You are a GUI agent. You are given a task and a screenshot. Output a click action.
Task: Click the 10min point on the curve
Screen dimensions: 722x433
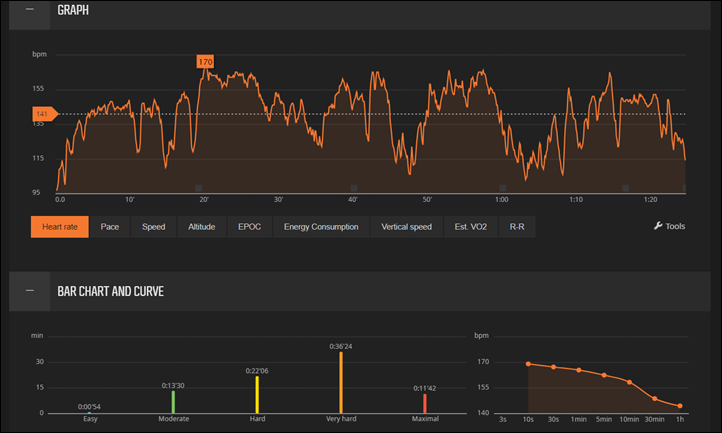(x=629, y=382)
